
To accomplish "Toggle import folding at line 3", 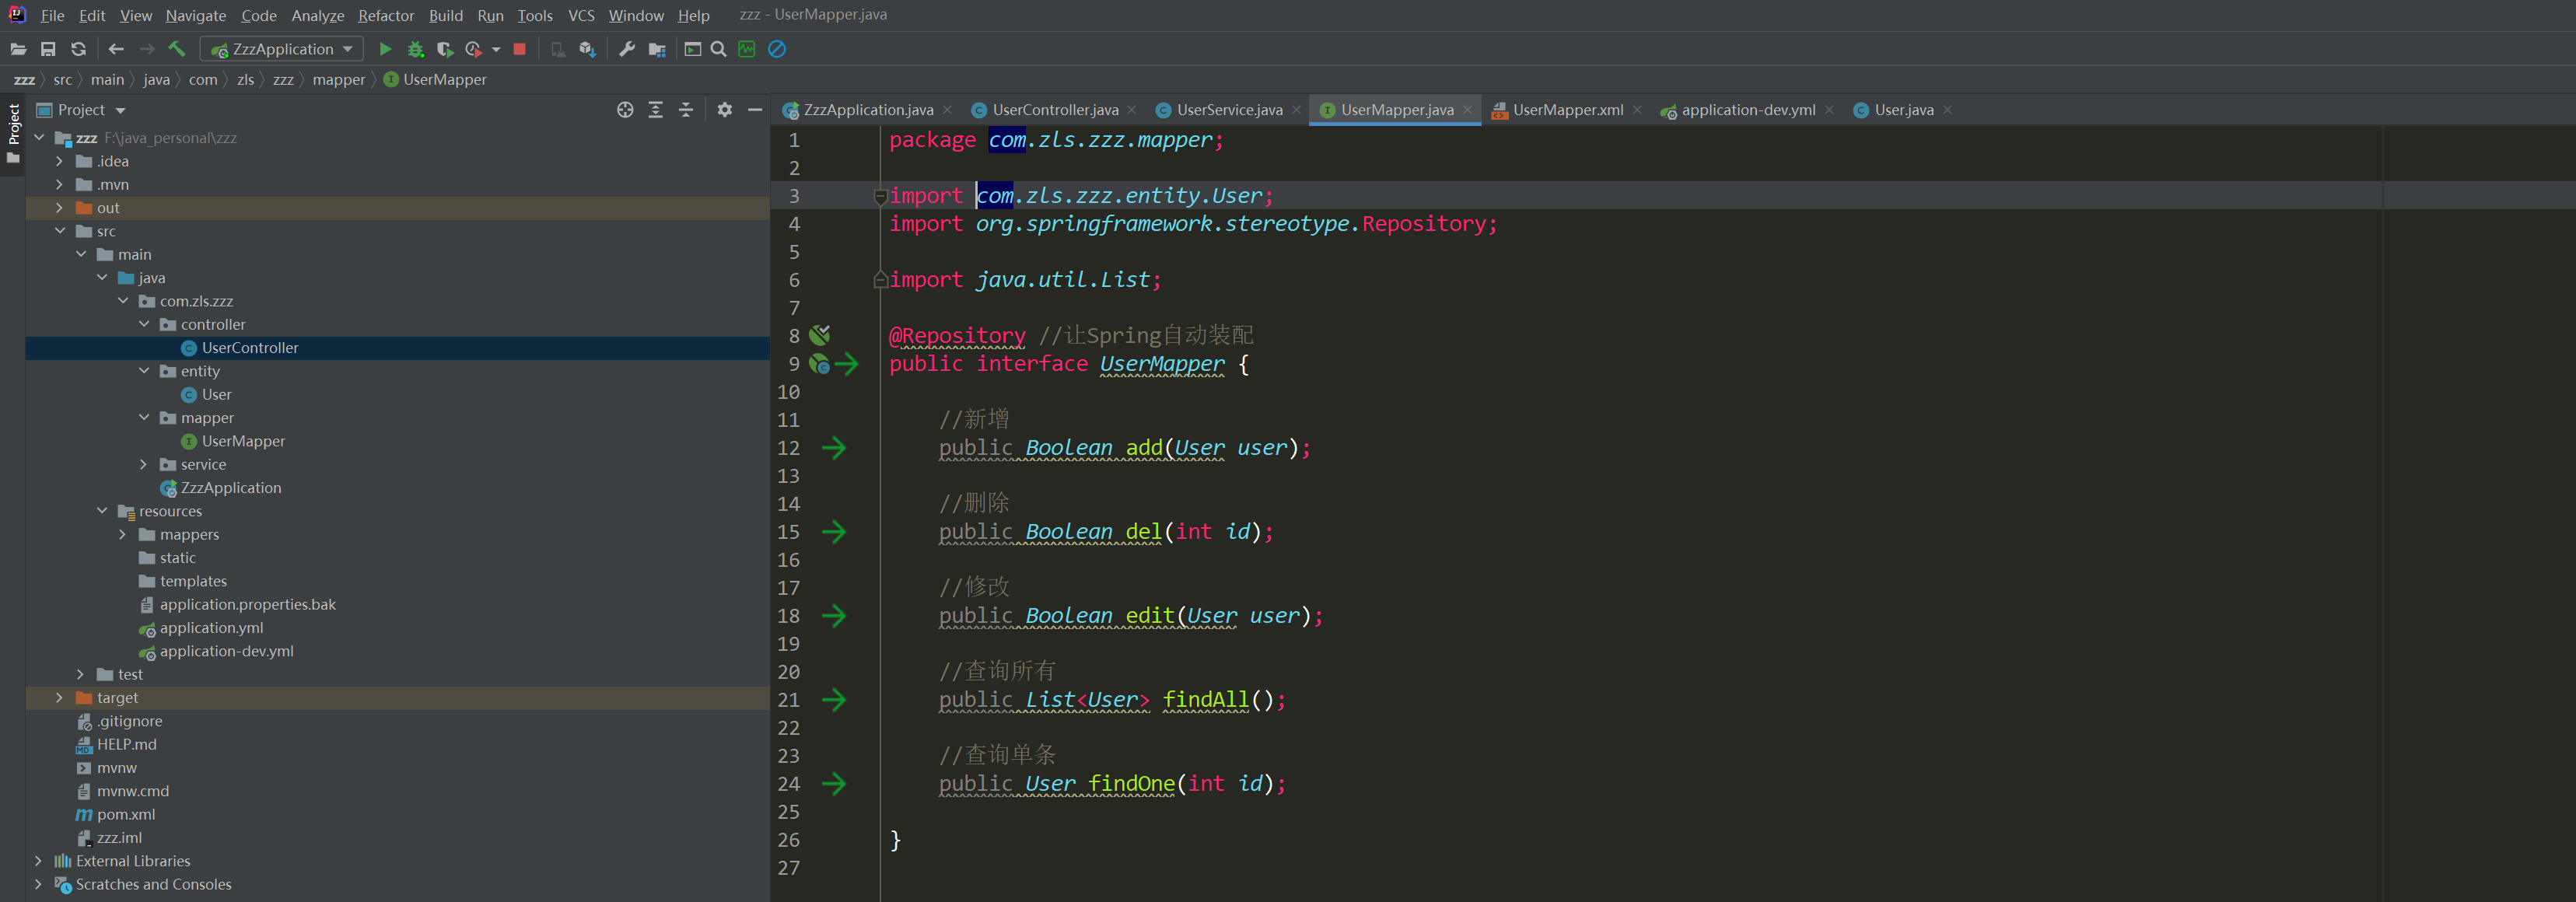I will pos(880,197).
